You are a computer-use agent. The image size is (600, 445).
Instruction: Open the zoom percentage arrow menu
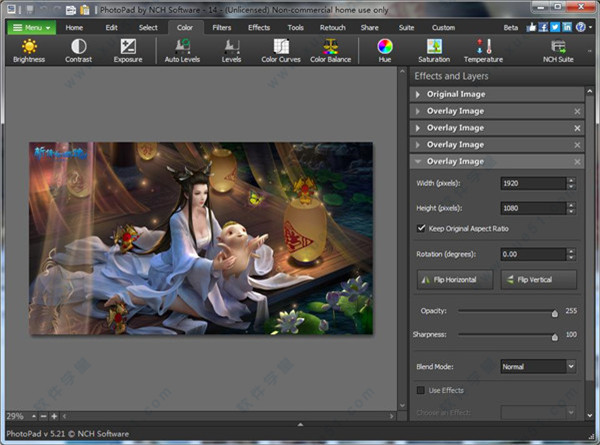click(34, 416)
